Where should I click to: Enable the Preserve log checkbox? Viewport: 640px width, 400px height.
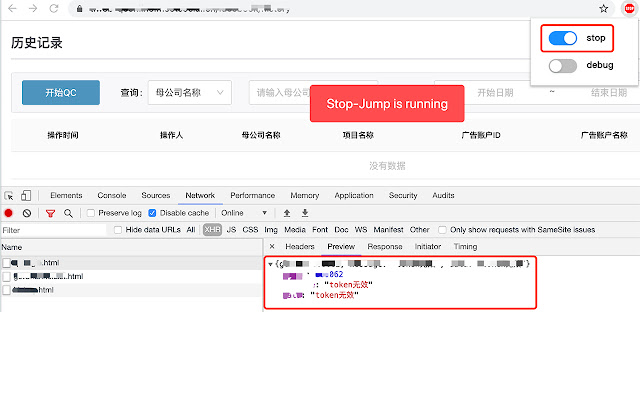click(91, 213)
